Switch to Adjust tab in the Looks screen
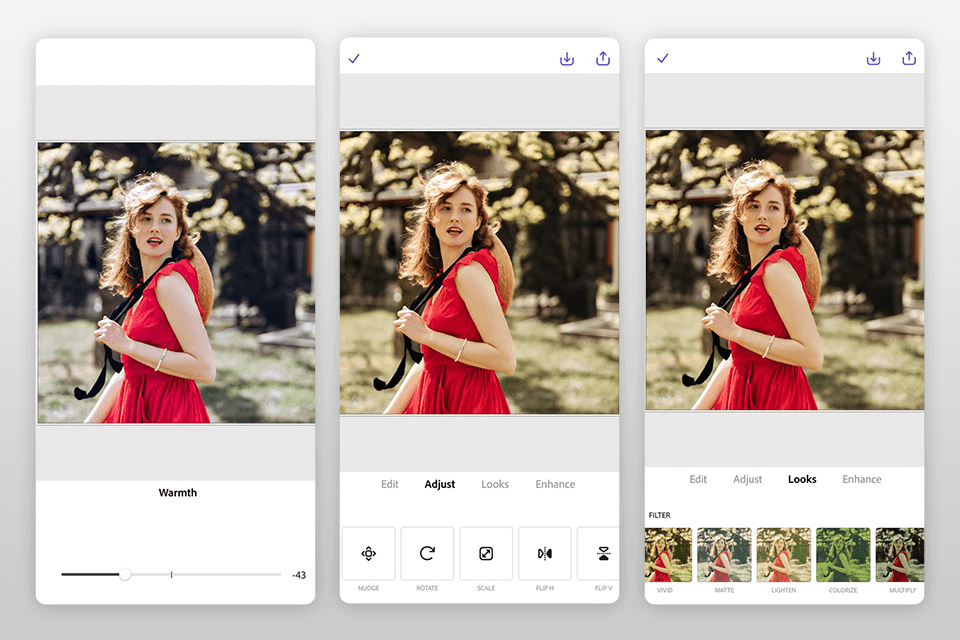This screenshot has height=640, width=960. 748,479
